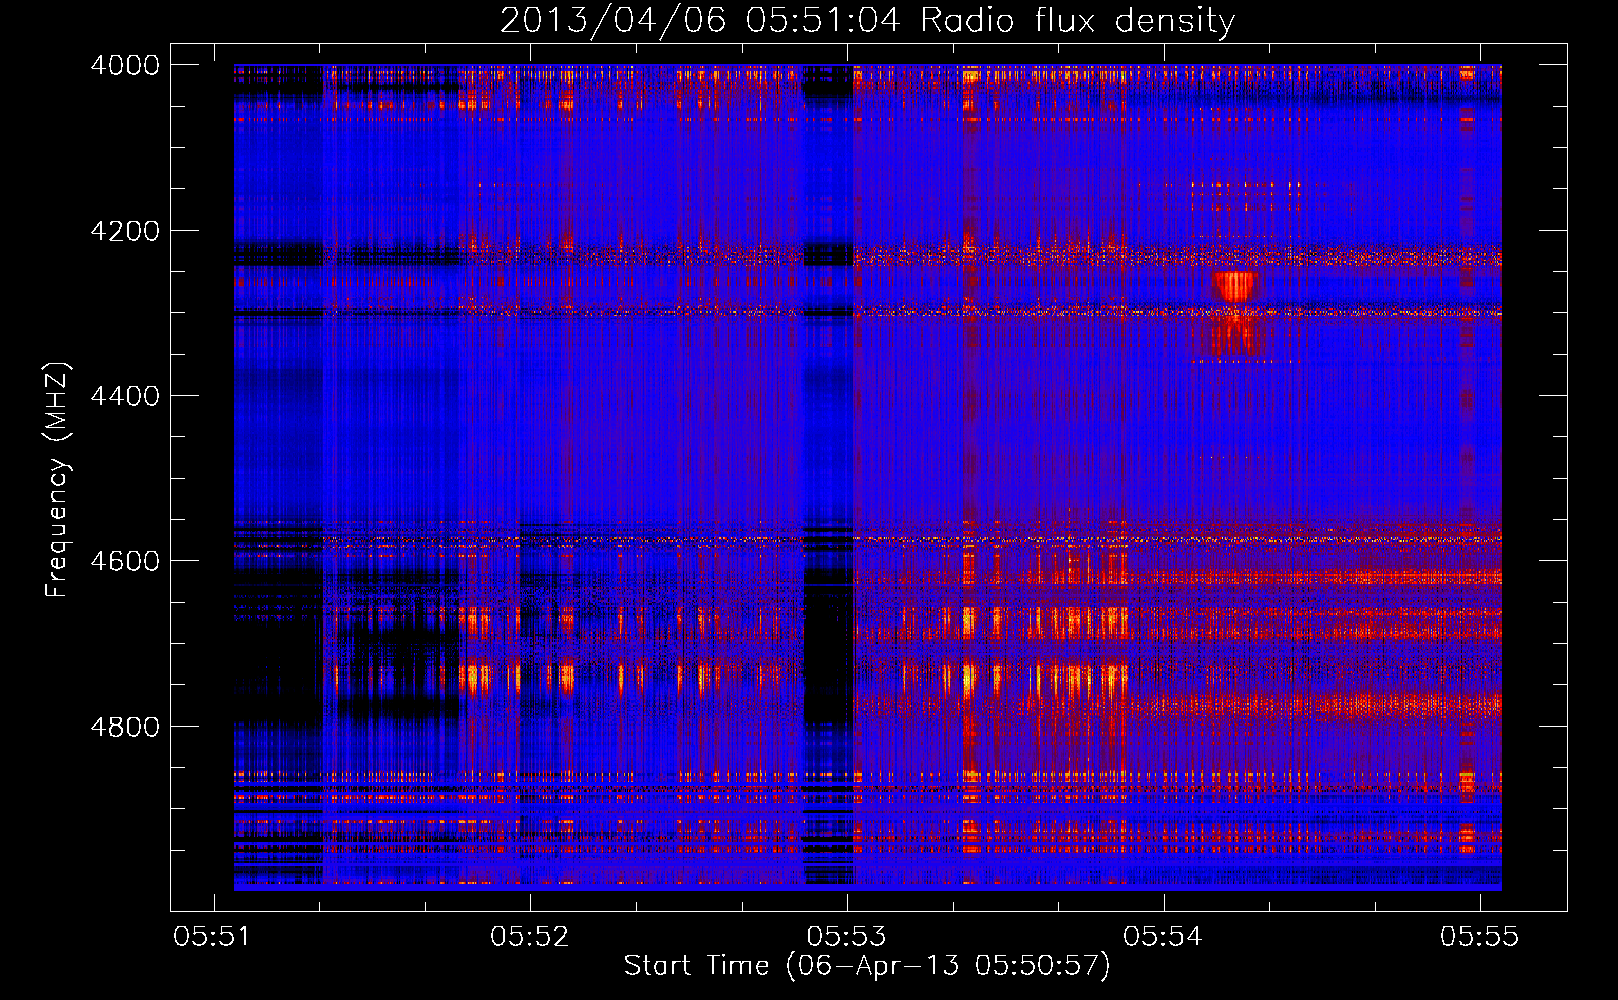Click the bright red burst near 4270 MHz
The height and width of the screenshot is (1000, 1618).
tap(1234, 287)
